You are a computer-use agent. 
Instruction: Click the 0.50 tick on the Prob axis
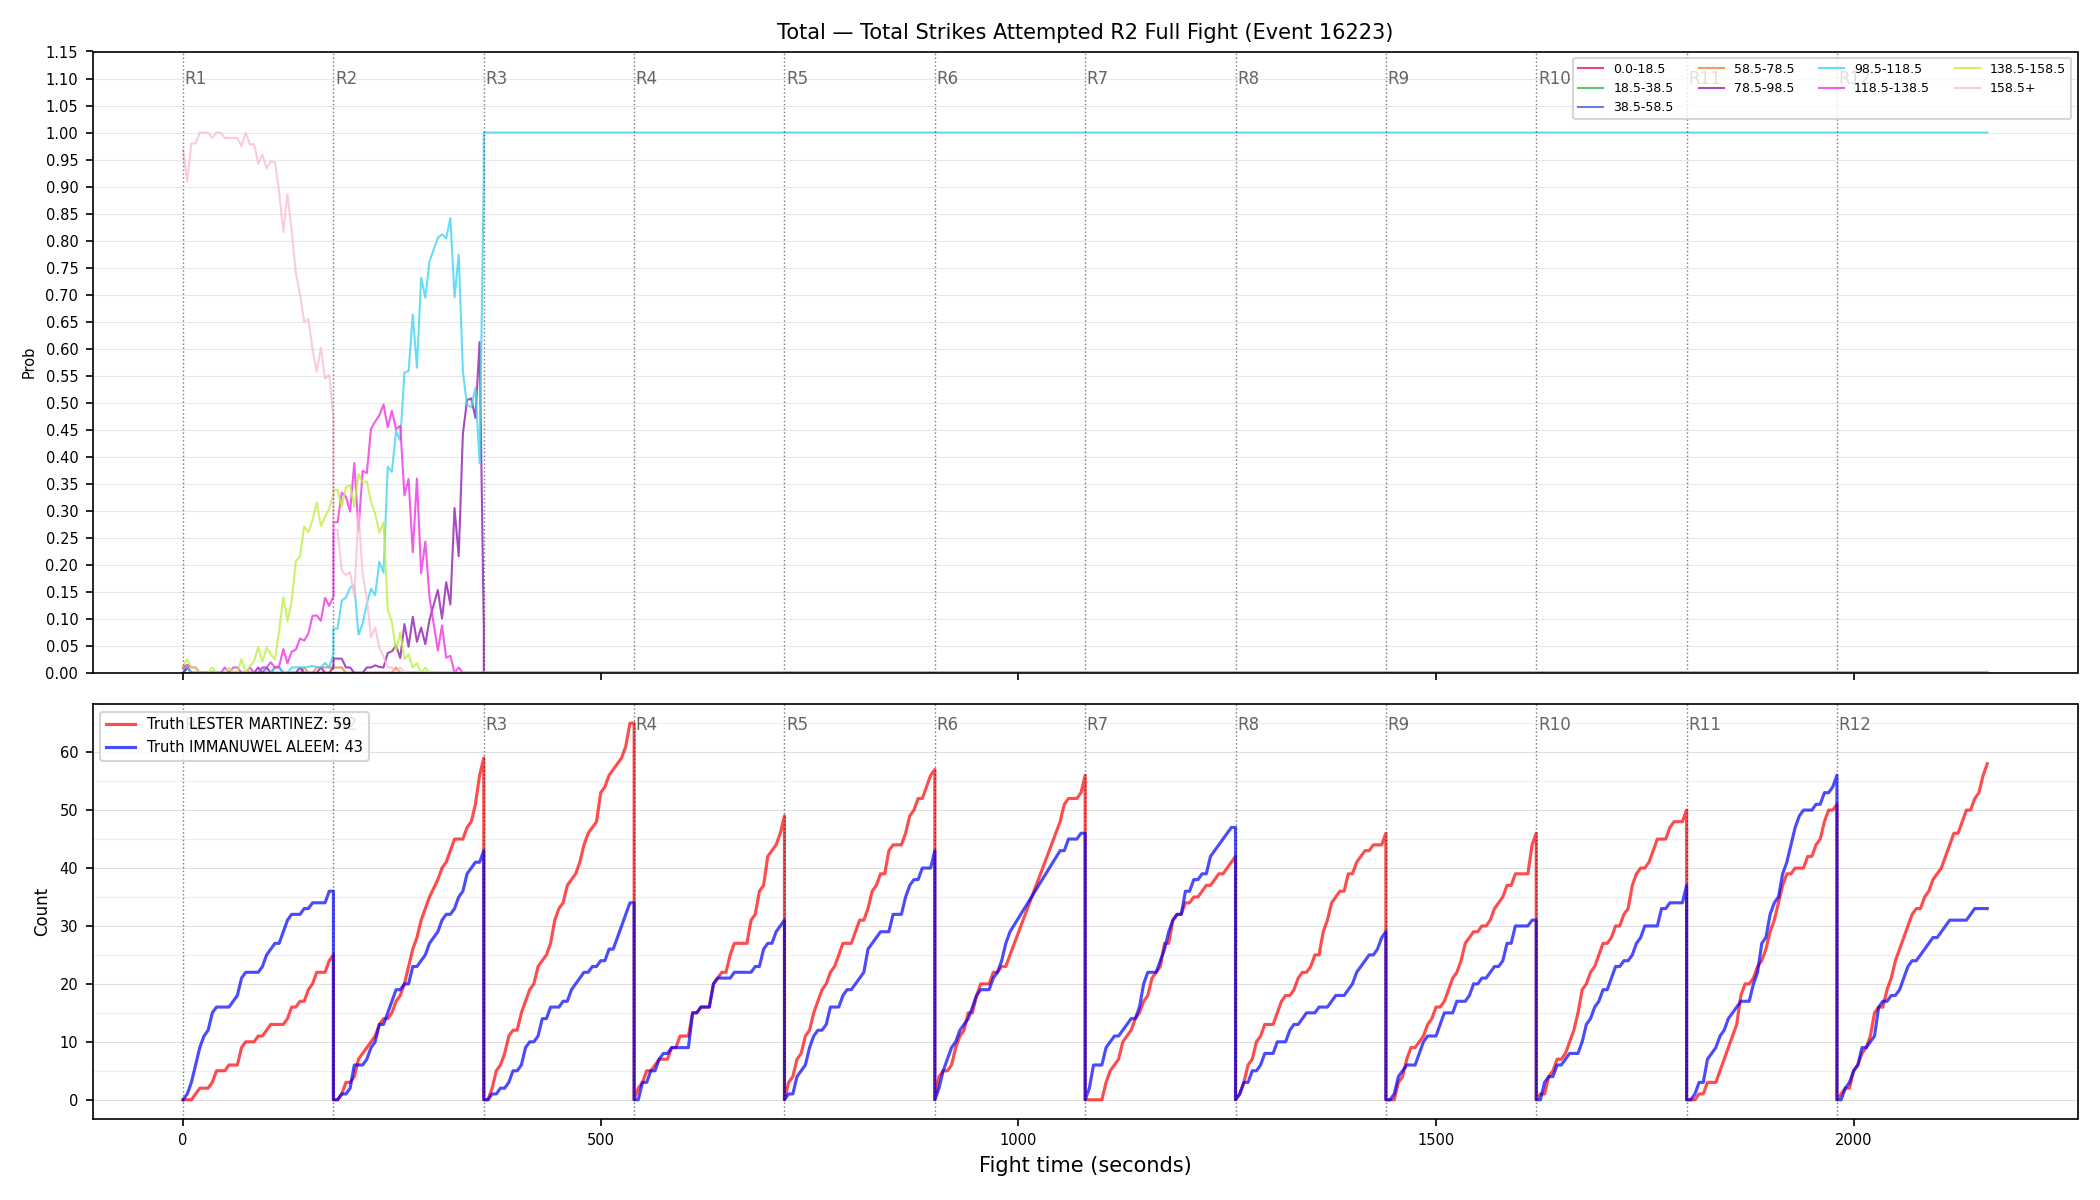point(61,403)
